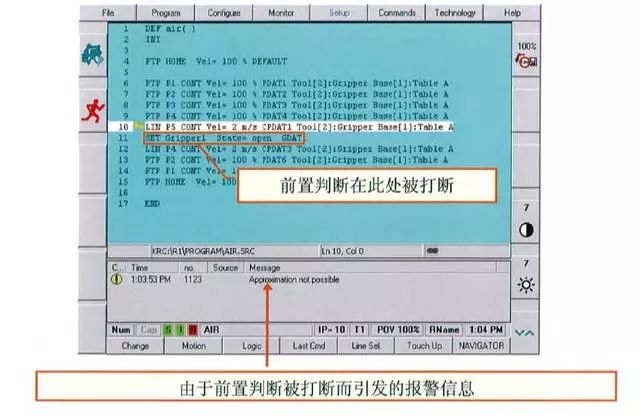Click the Motion softkey
The image size is (640, 416).
click(x=193, y=346)
